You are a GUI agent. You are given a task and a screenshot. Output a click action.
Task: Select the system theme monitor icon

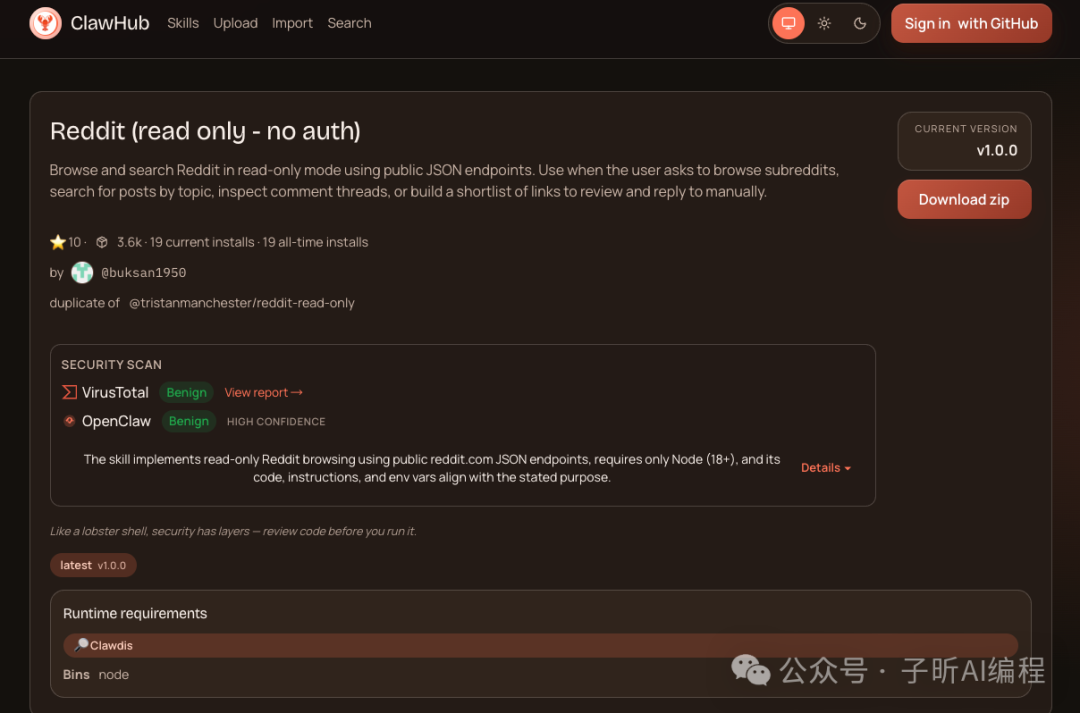(788, 23)
